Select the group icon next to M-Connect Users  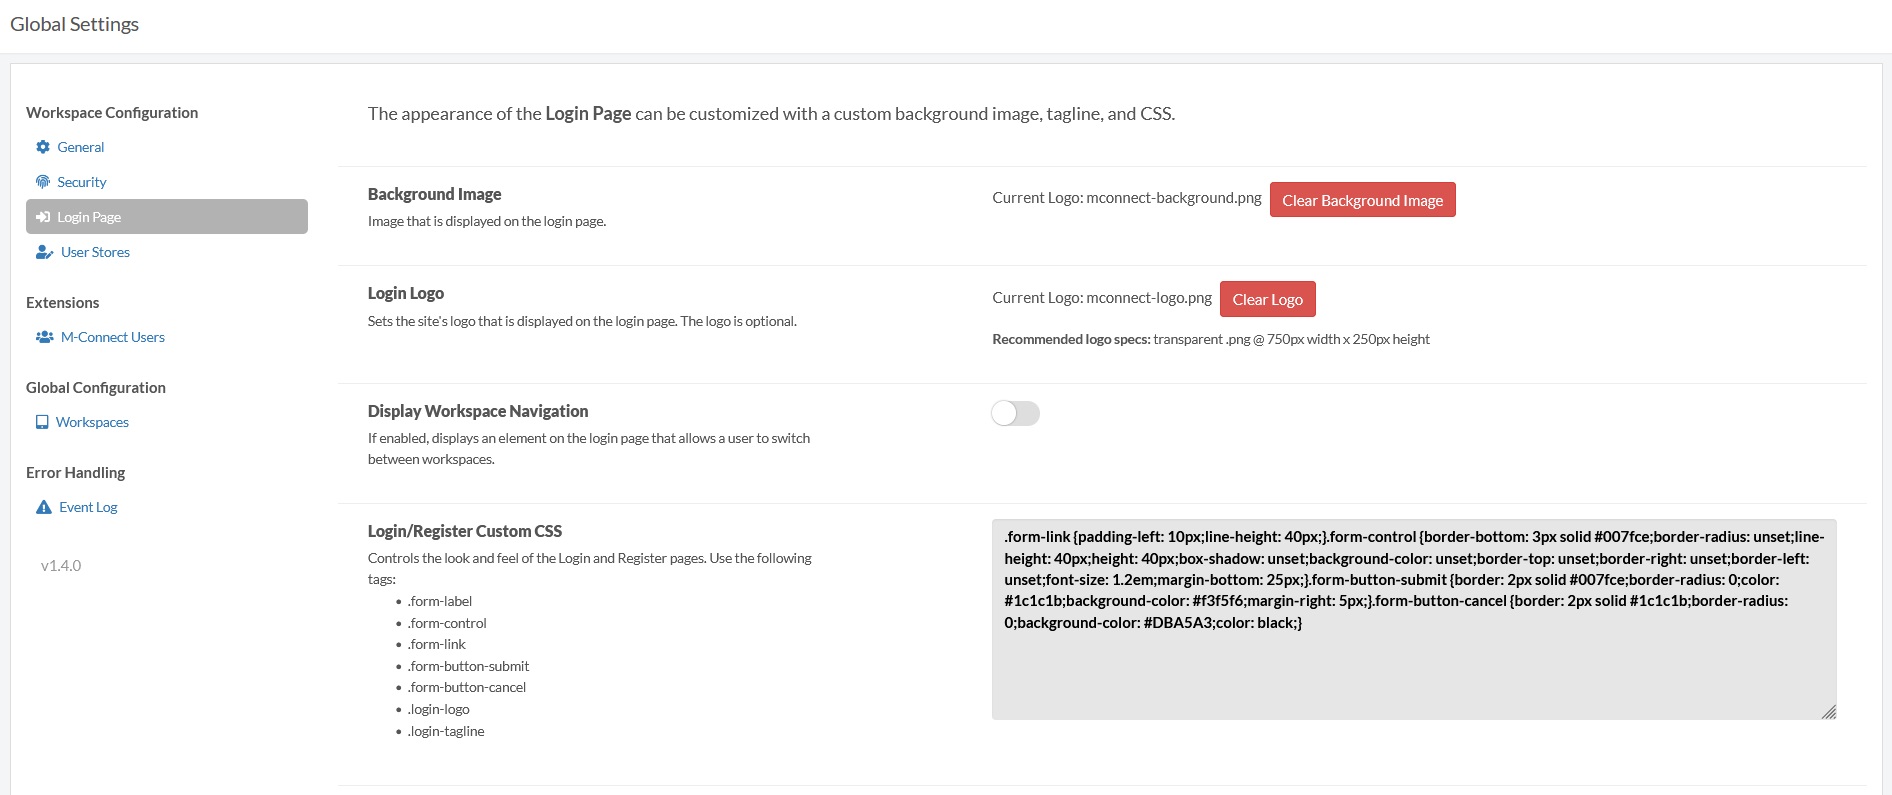tap(43, 337)
